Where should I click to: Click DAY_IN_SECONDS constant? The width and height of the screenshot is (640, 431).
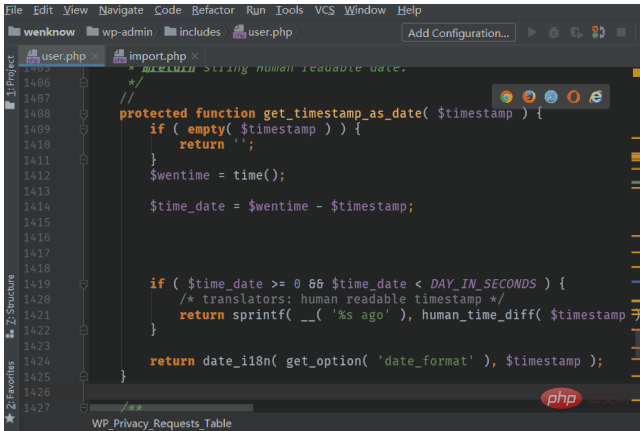[x=483, y=284]
